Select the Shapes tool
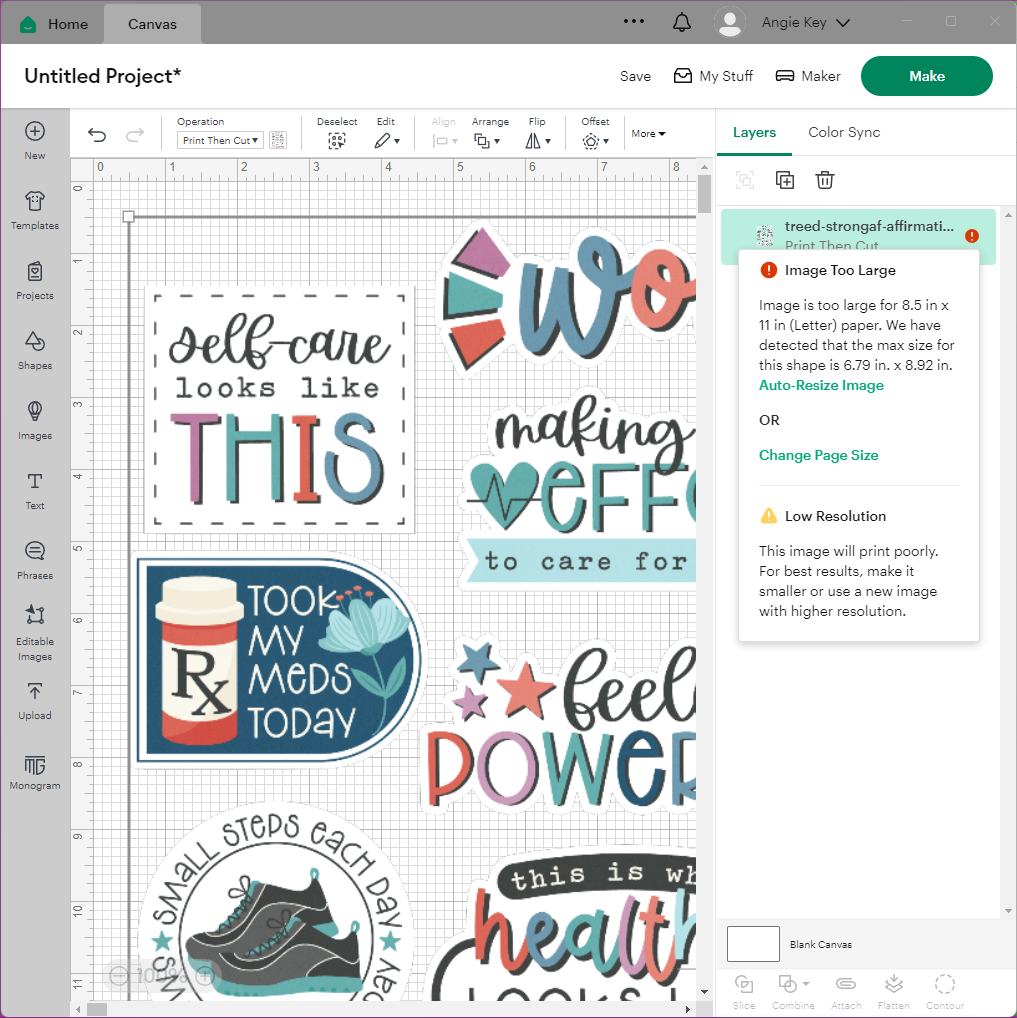The width and height of the screenshot is (1017, 1018). tap(35, 349)
